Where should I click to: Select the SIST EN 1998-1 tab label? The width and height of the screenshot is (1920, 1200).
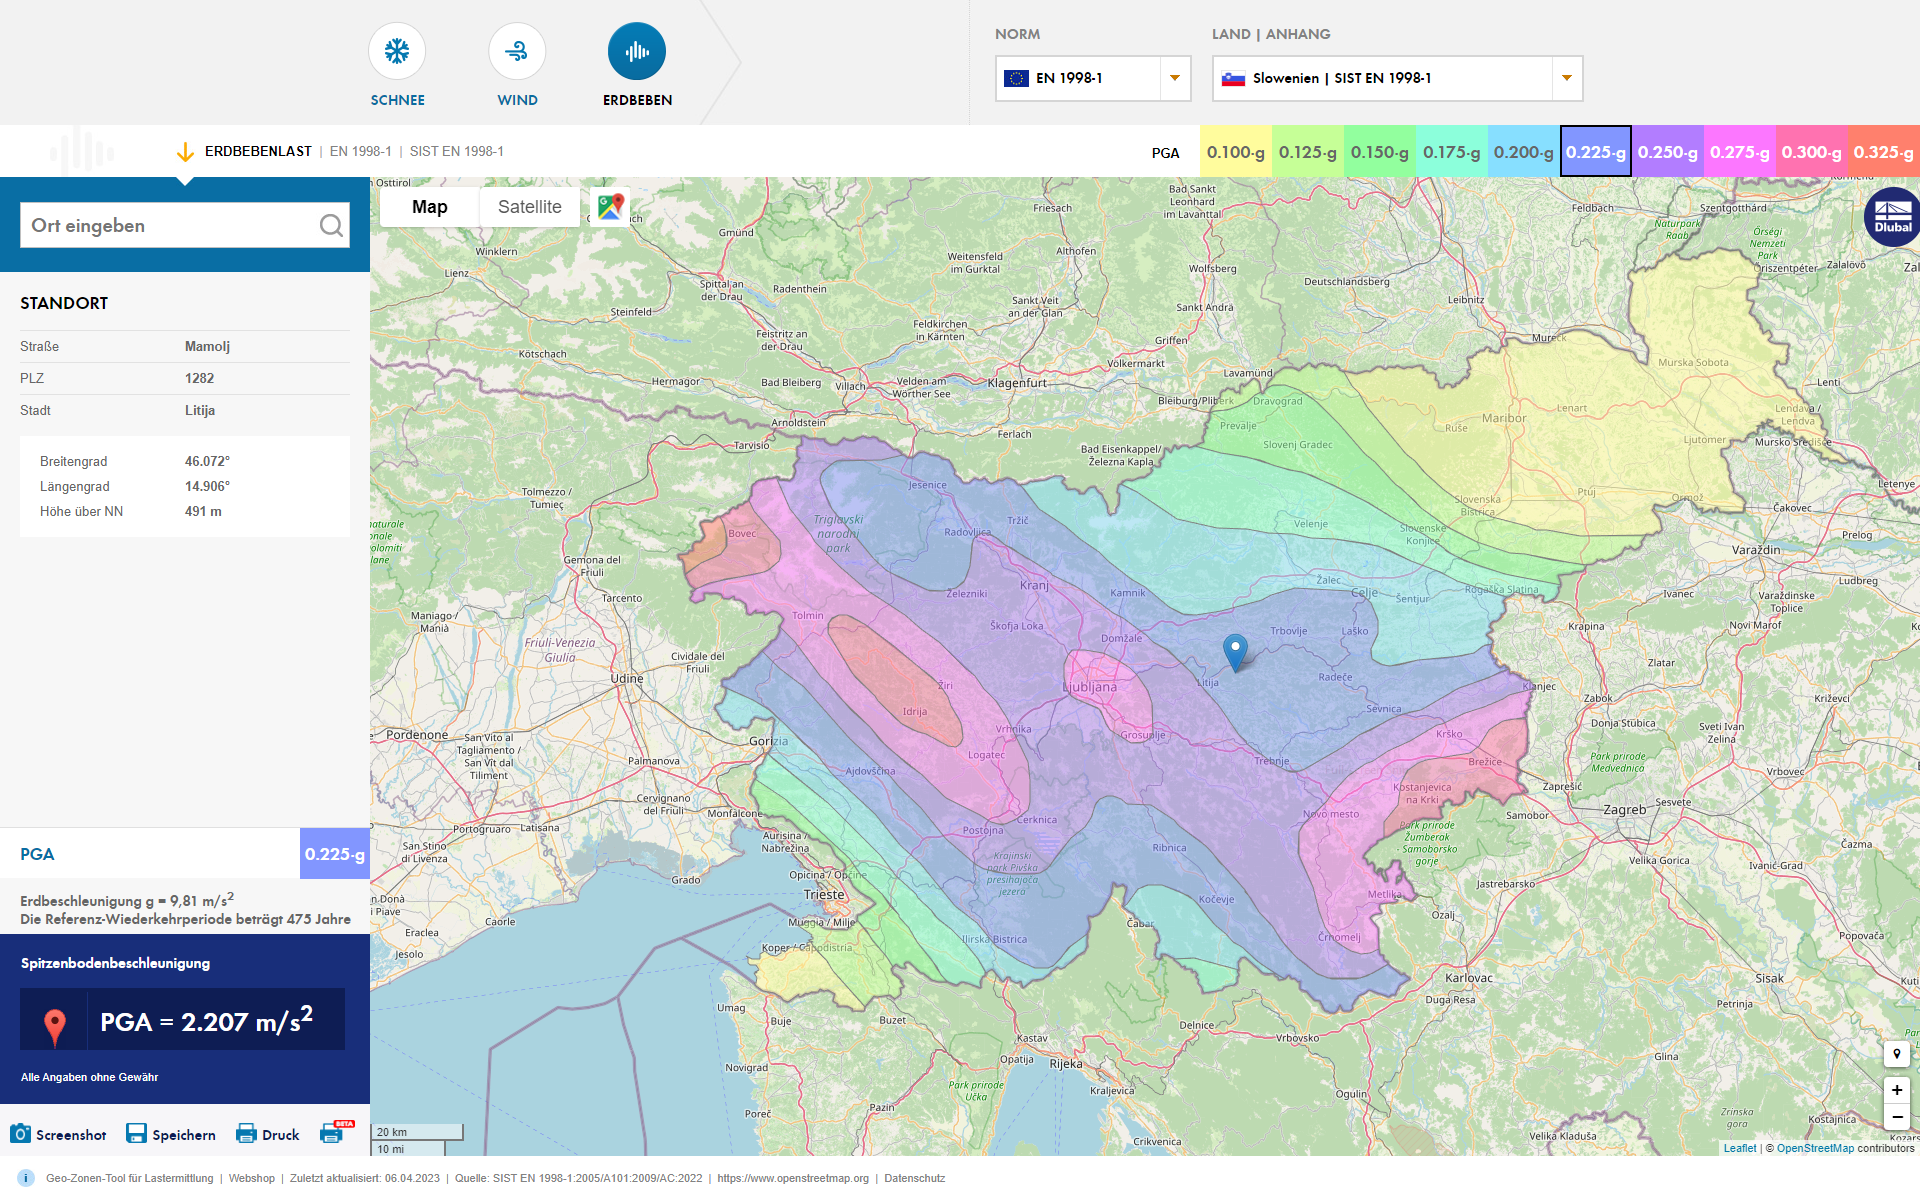456,151
